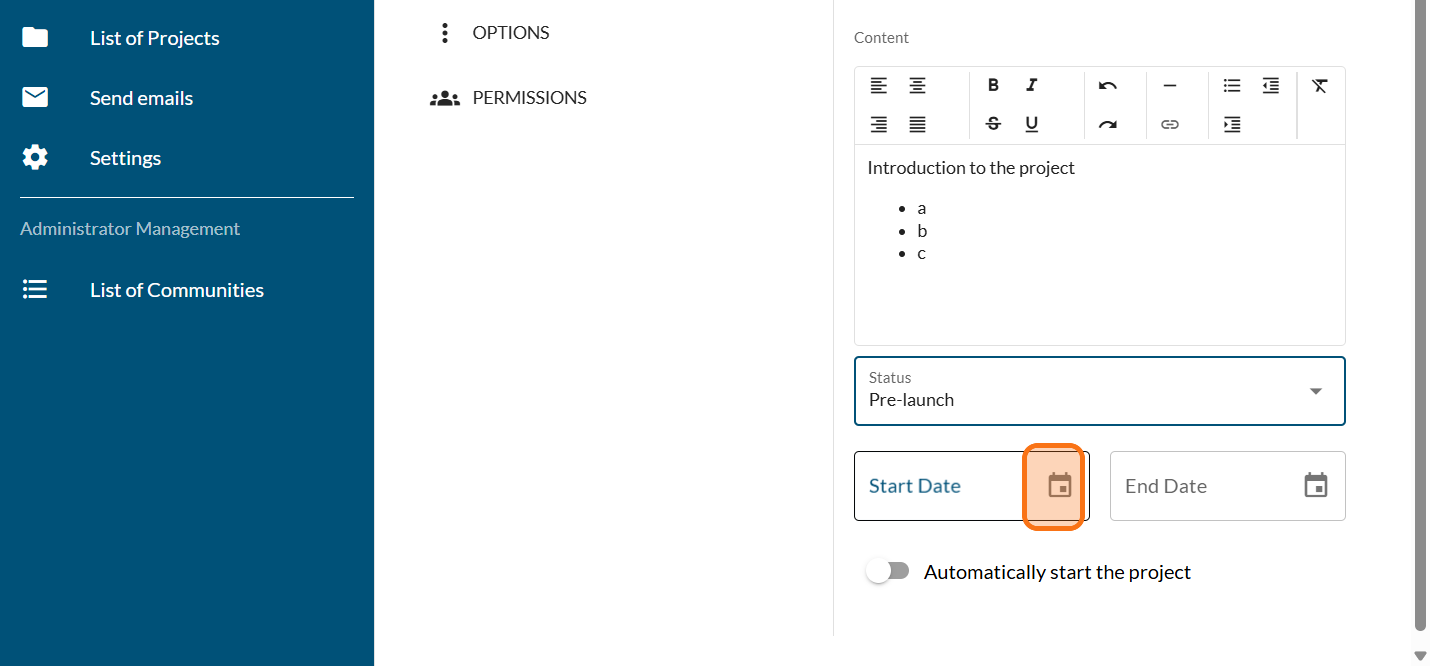
Task: Open the Send emails page
Action: tap(141, 98)
